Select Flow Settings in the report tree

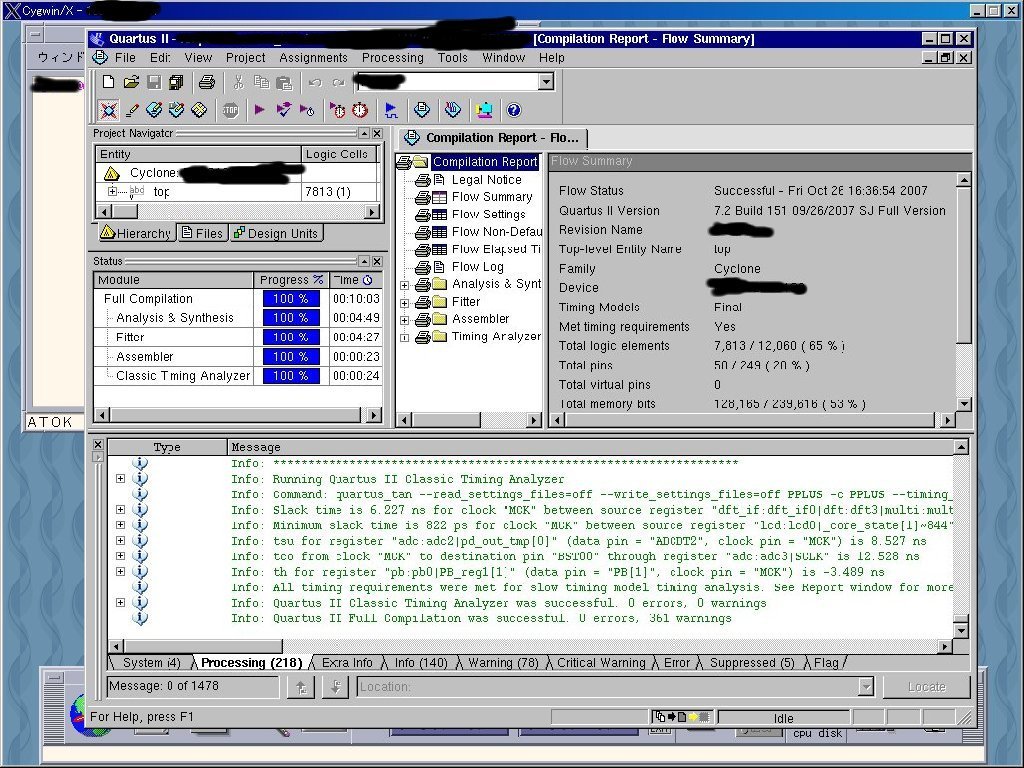(488, 214)
